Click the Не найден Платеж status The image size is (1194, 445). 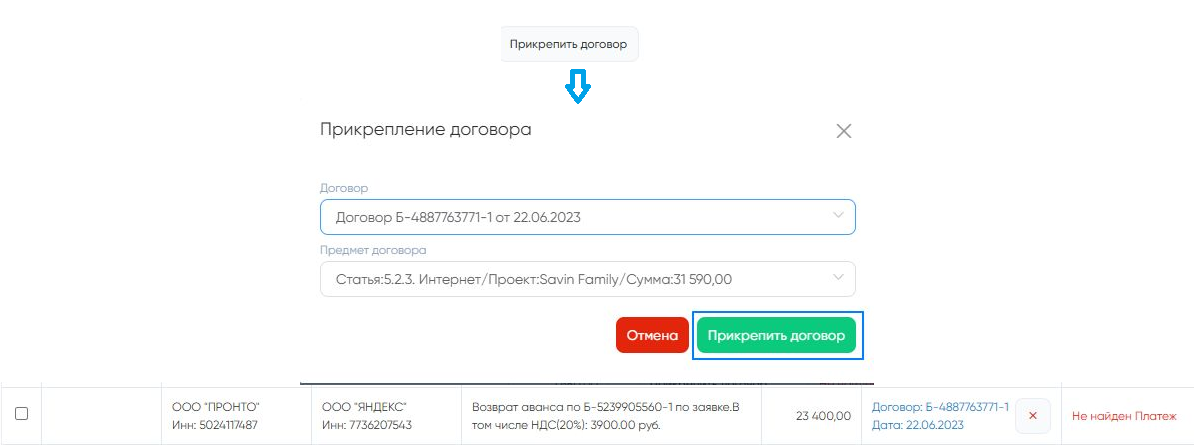click(x=1124, y=415)
